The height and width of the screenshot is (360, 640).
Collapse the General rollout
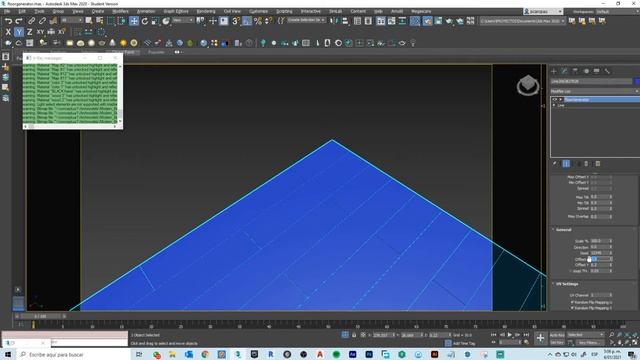tap(563, 230)
